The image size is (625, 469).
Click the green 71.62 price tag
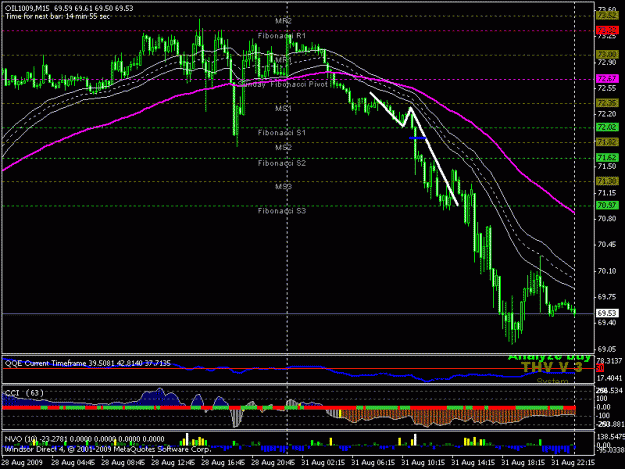pyautogui.click(x=607, y=158)
